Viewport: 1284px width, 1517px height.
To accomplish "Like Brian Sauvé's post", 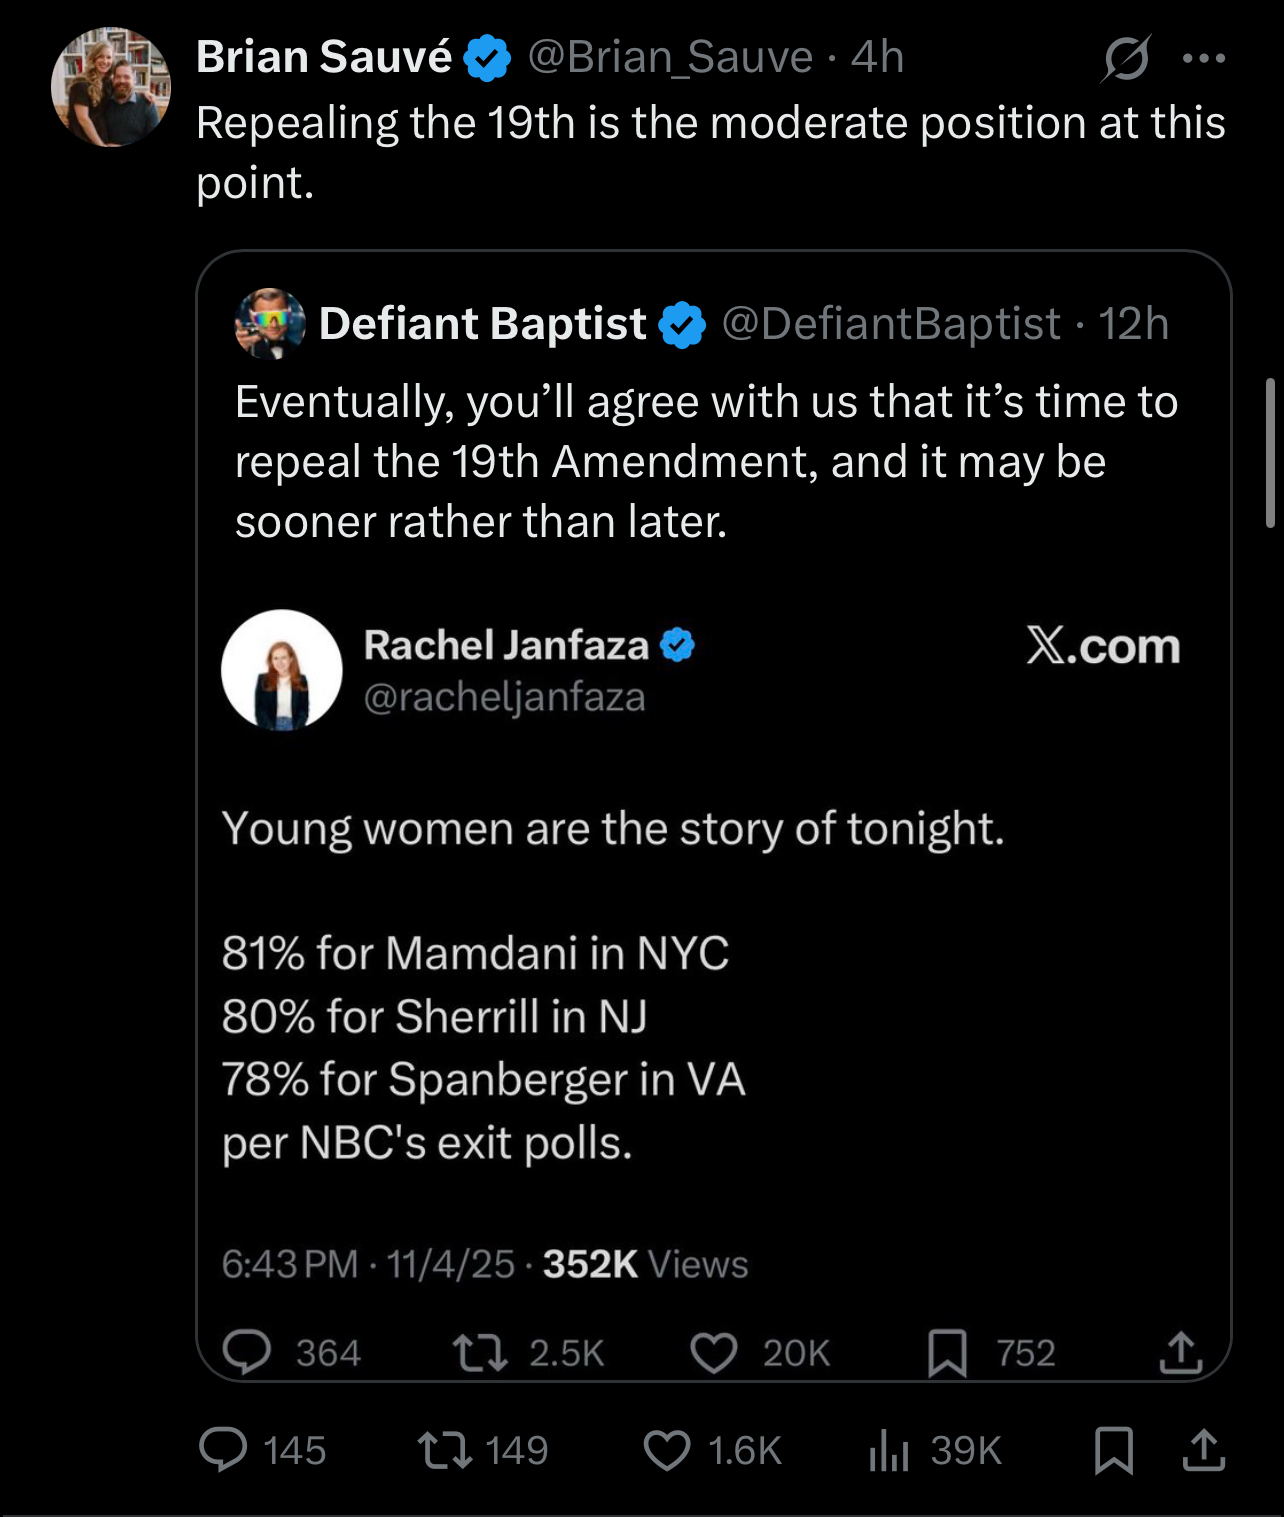I will 667,1450.
